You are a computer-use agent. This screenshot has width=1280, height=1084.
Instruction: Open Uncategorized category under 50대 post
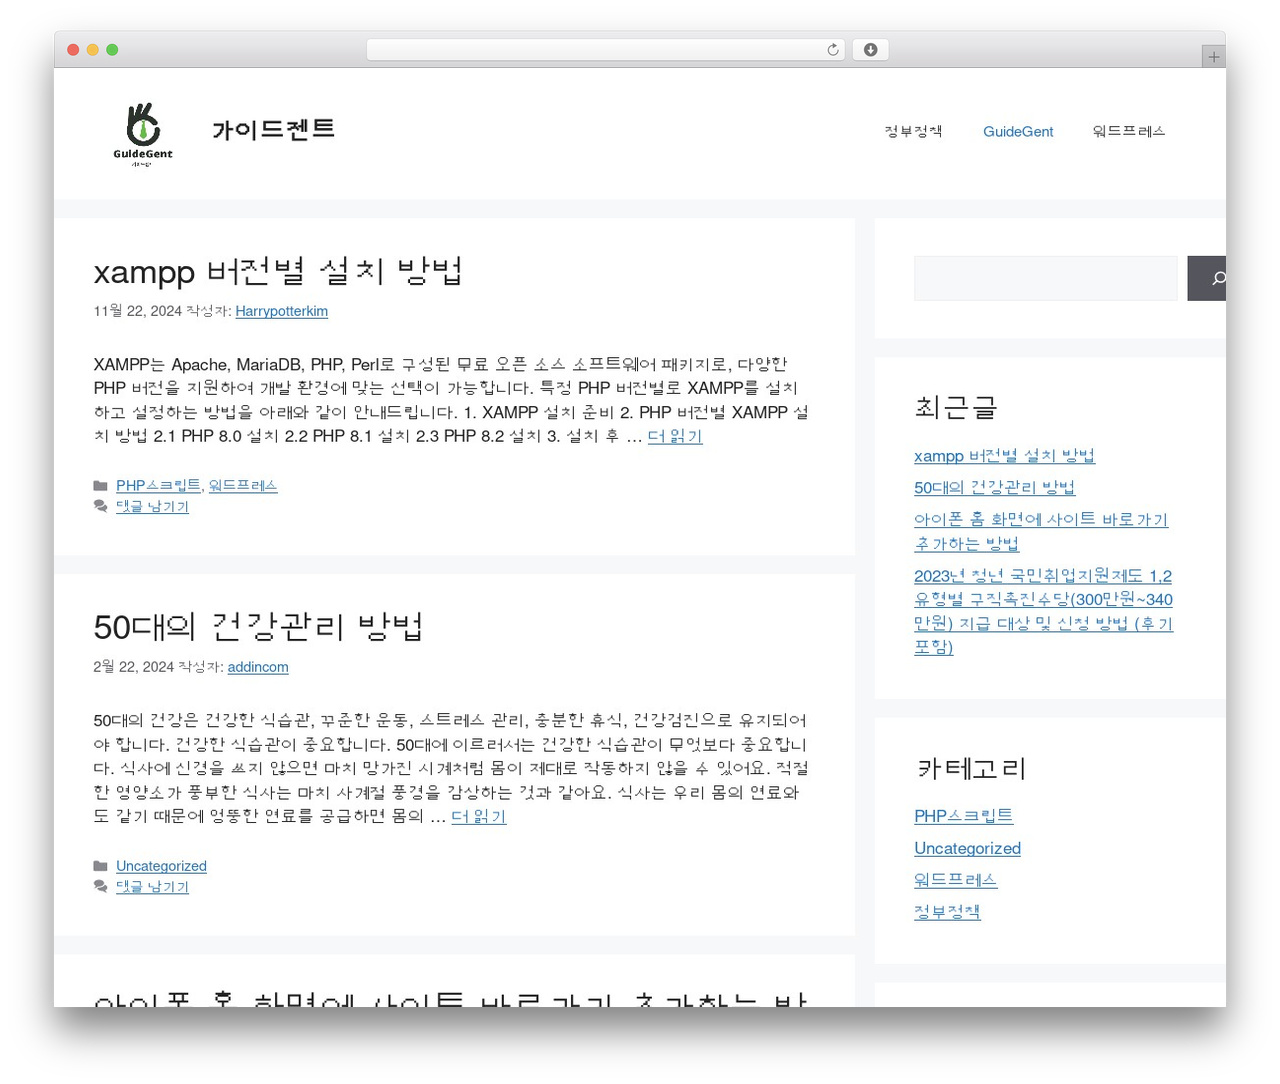click(161, 866)
